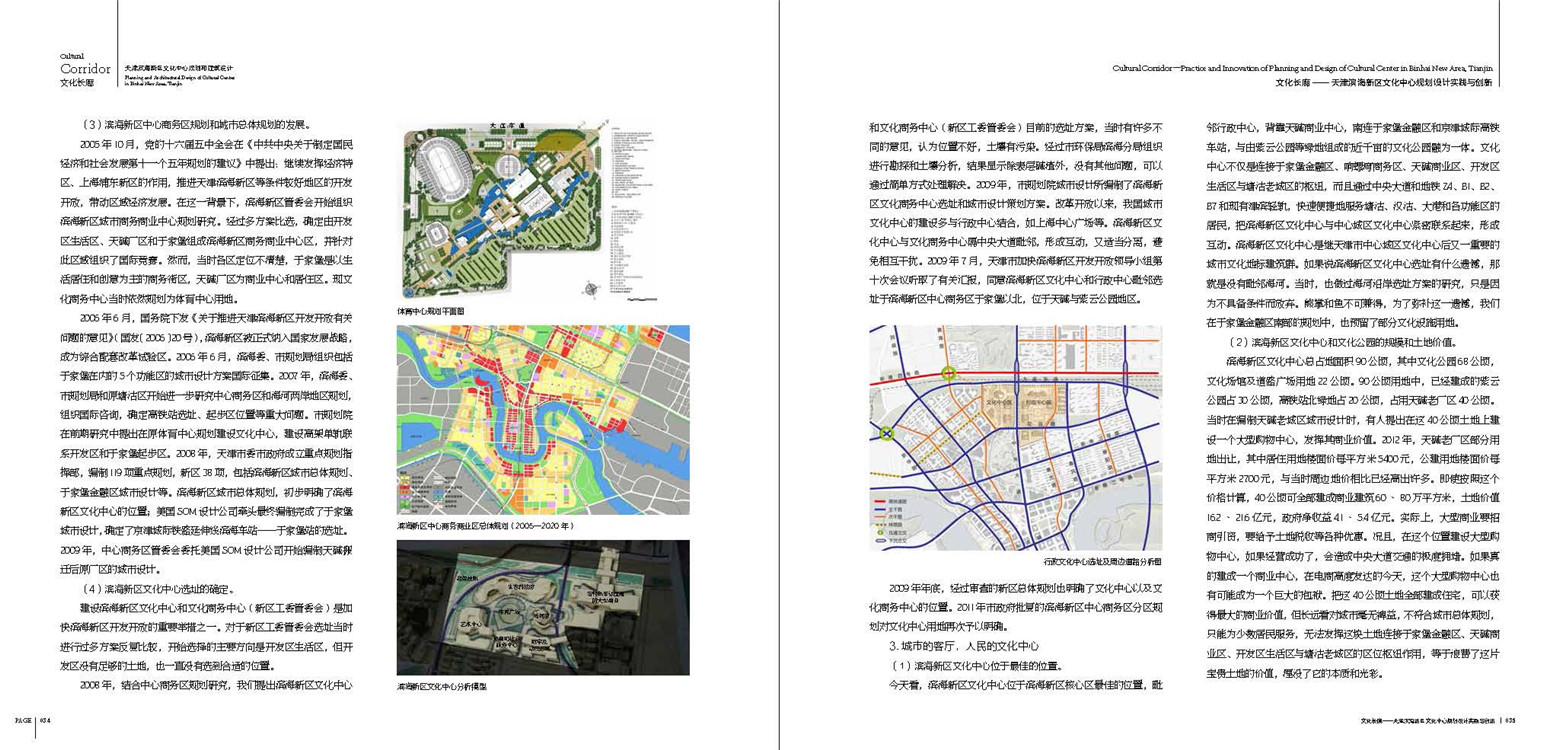Click the colorful land-use zoning map
This screenshot has height=750, width=1559.
529,420
